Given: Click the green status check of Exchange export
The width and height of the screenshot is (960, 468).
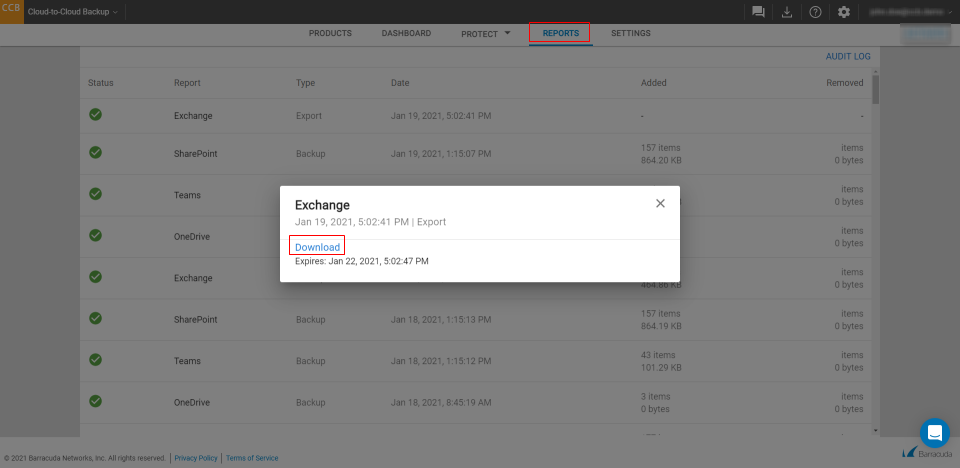Looking at the screenshot, I should (96, 114).
